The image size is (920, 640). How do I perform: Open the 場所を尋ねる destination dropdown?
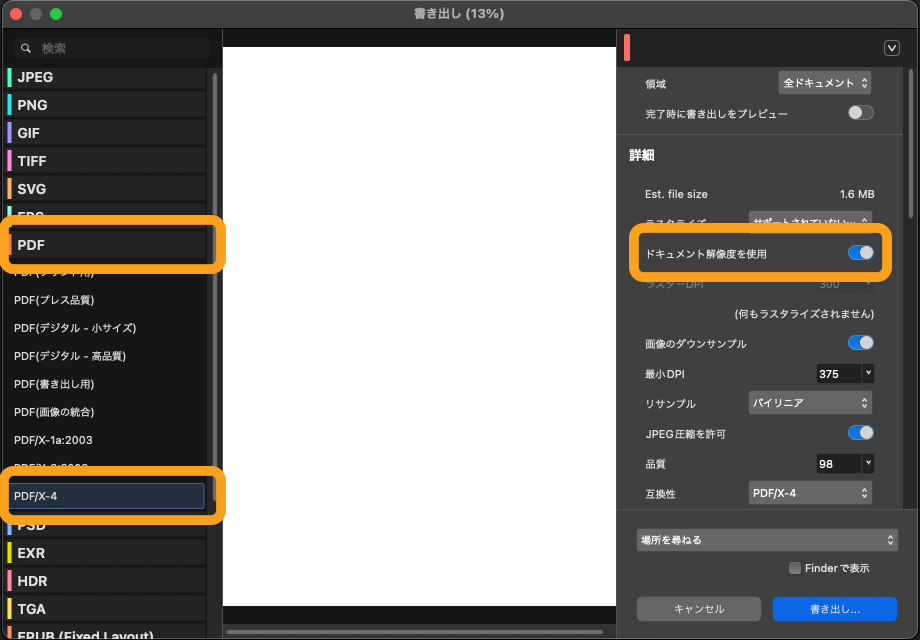[767, 540]
